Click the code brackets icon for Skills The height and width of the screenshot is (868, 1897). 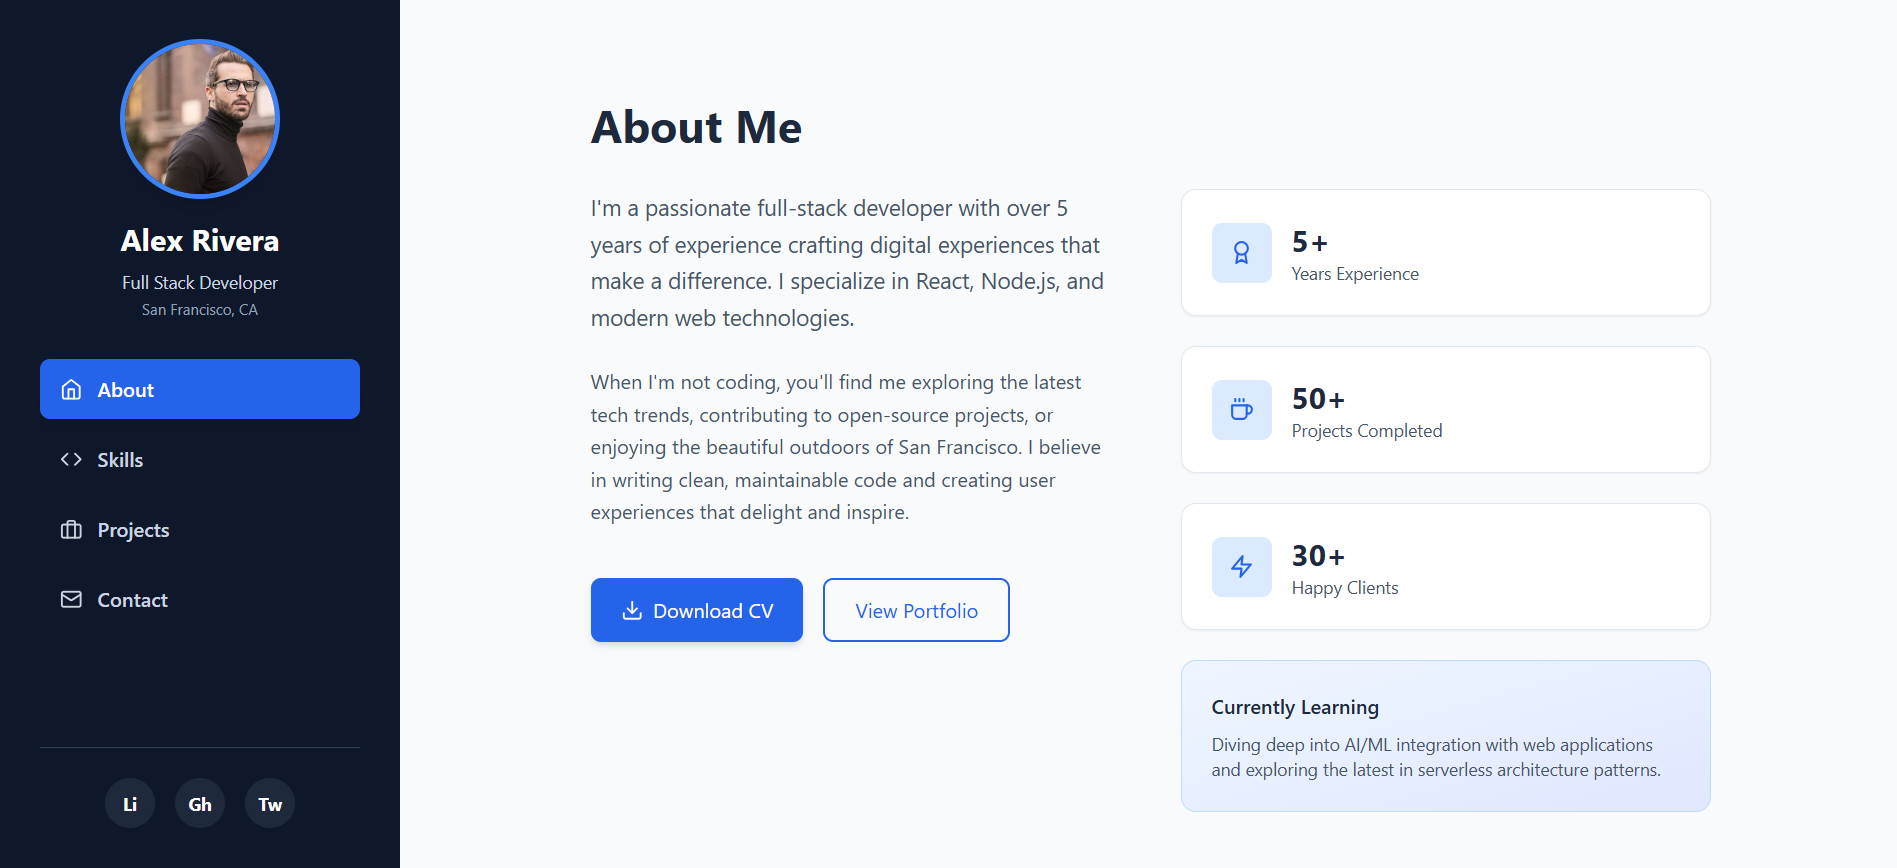click(x=71, y=460)
